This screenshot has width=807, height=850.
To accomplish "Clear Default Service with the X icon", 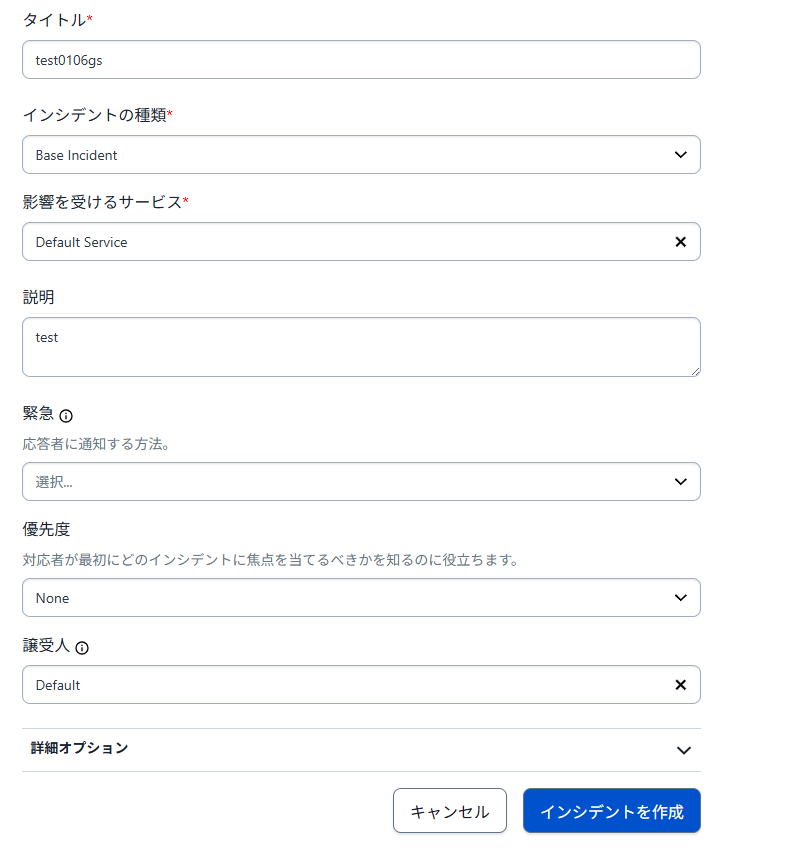I will [x=681, y=242].
